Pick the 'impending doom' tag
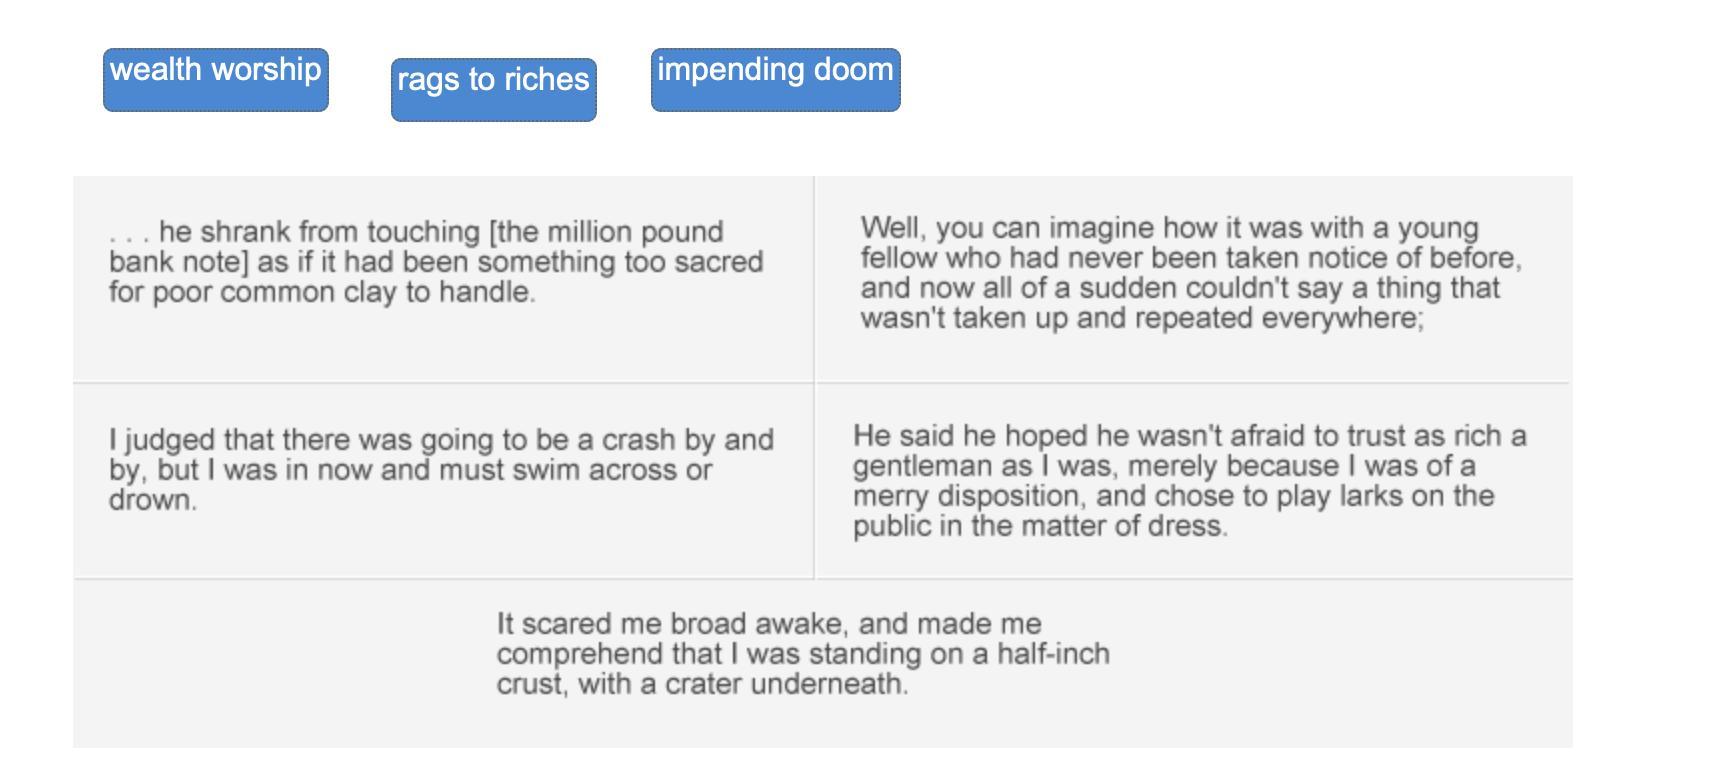Image resolution: width=1716 pixels, height=772 pixels. tap(775, 79)
